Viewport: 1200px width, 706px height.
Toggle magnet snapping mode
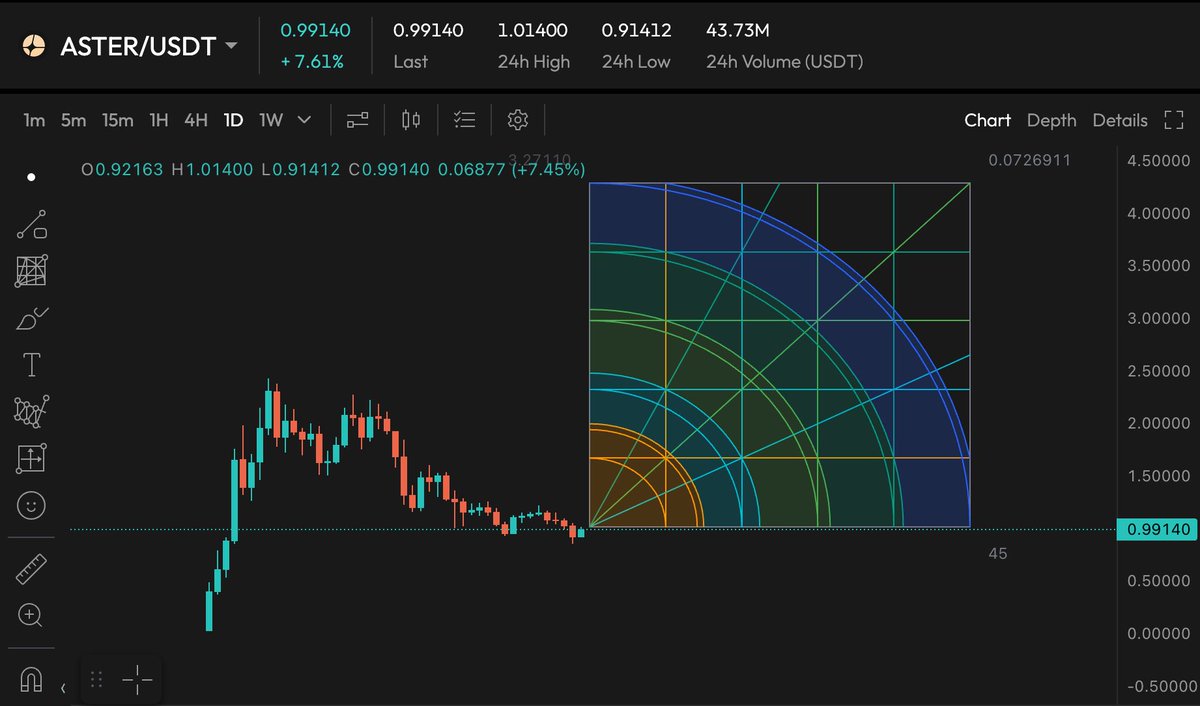pos(31,678)
